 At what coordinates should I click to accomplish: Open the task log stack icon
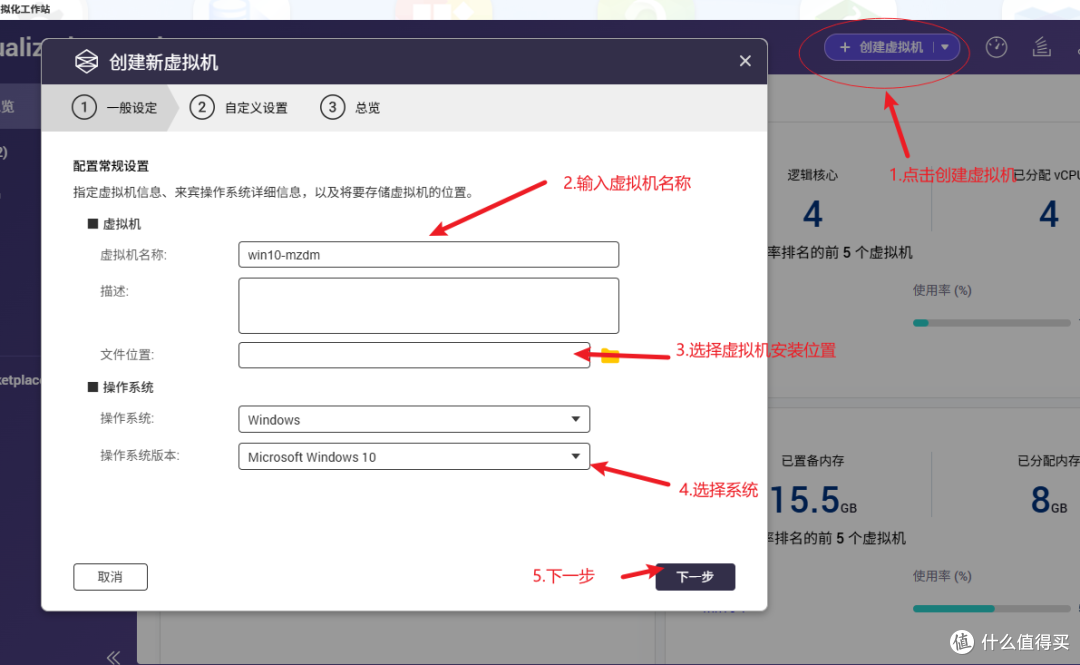pyautogui.click(x=1041, y=47)
